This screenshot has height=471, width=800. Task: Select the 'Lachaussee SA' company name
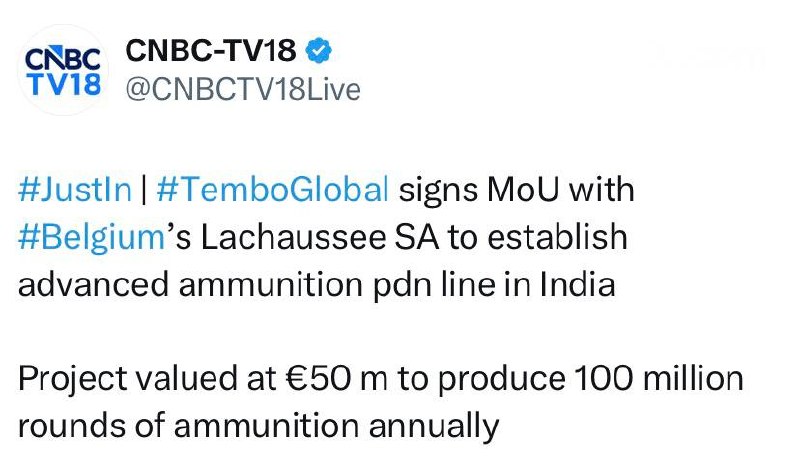point(320,237)
